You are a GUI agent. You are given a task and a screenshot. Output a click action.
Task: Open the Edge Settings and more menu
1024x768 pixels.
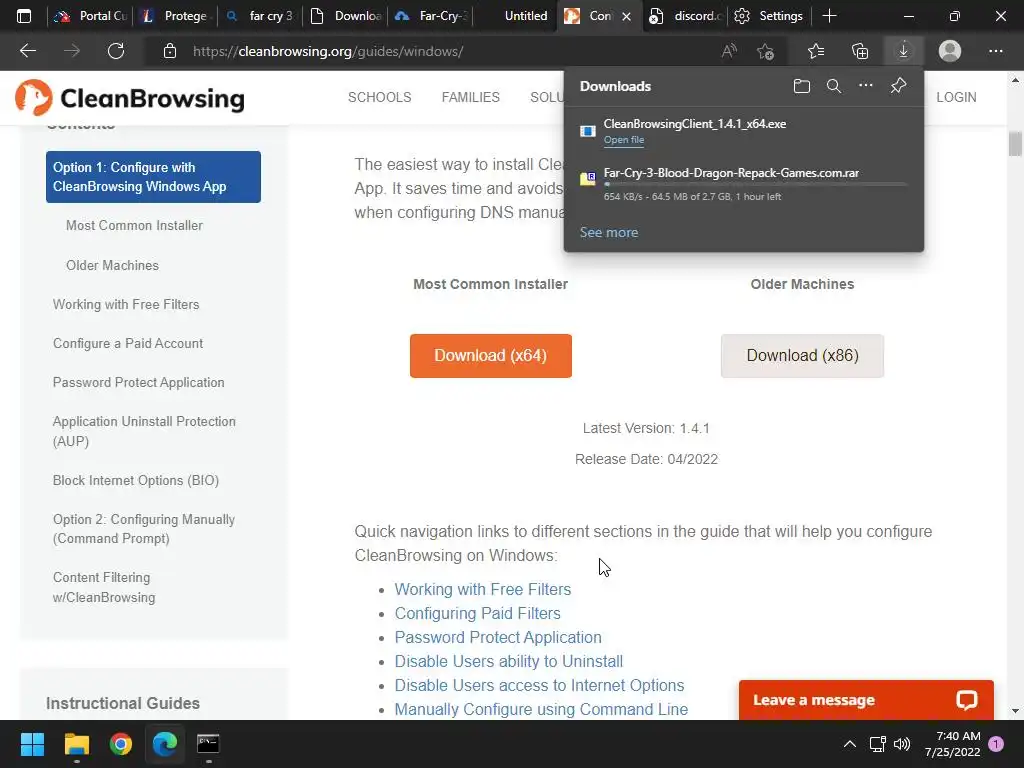tap(995, 51)
